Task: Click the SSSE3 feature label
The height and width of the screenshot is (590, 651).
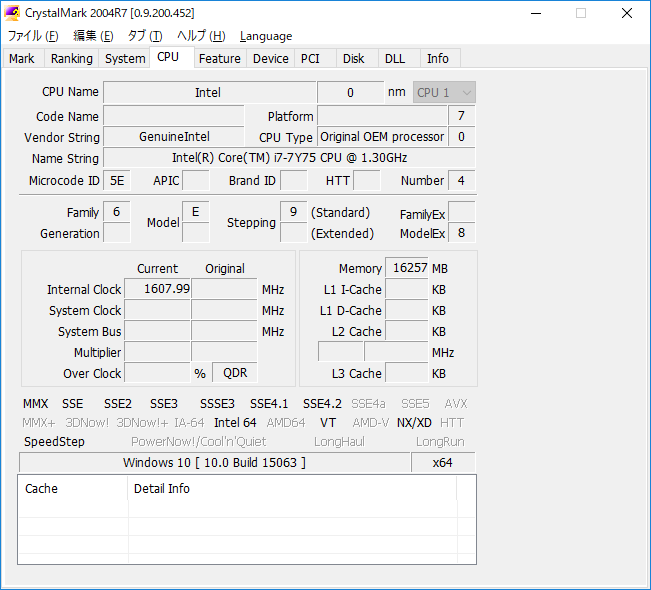Action: [x=217, y=404]
